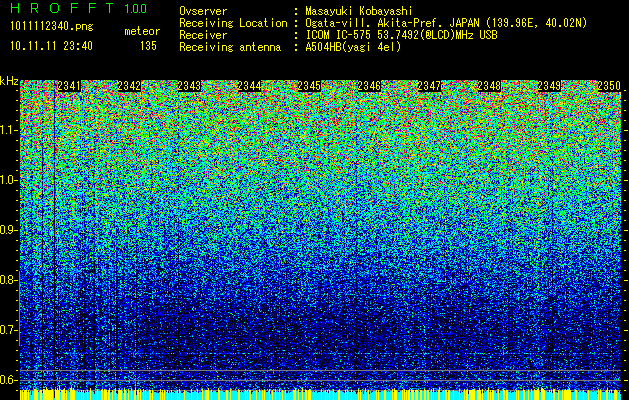
Task: Click the 2348 time marker
Action: pos(489,86)
